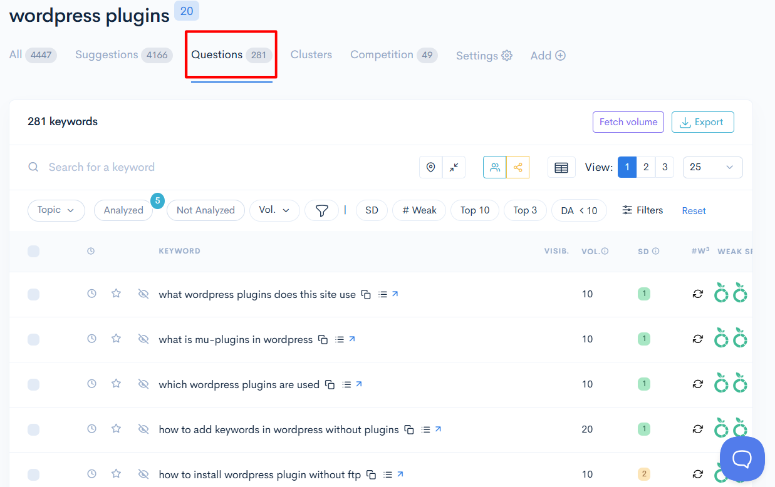Screen dimensions: 775x487
Task: Star 'how to add keywords in wordpress without plugins'
Action: coord(116,429)
